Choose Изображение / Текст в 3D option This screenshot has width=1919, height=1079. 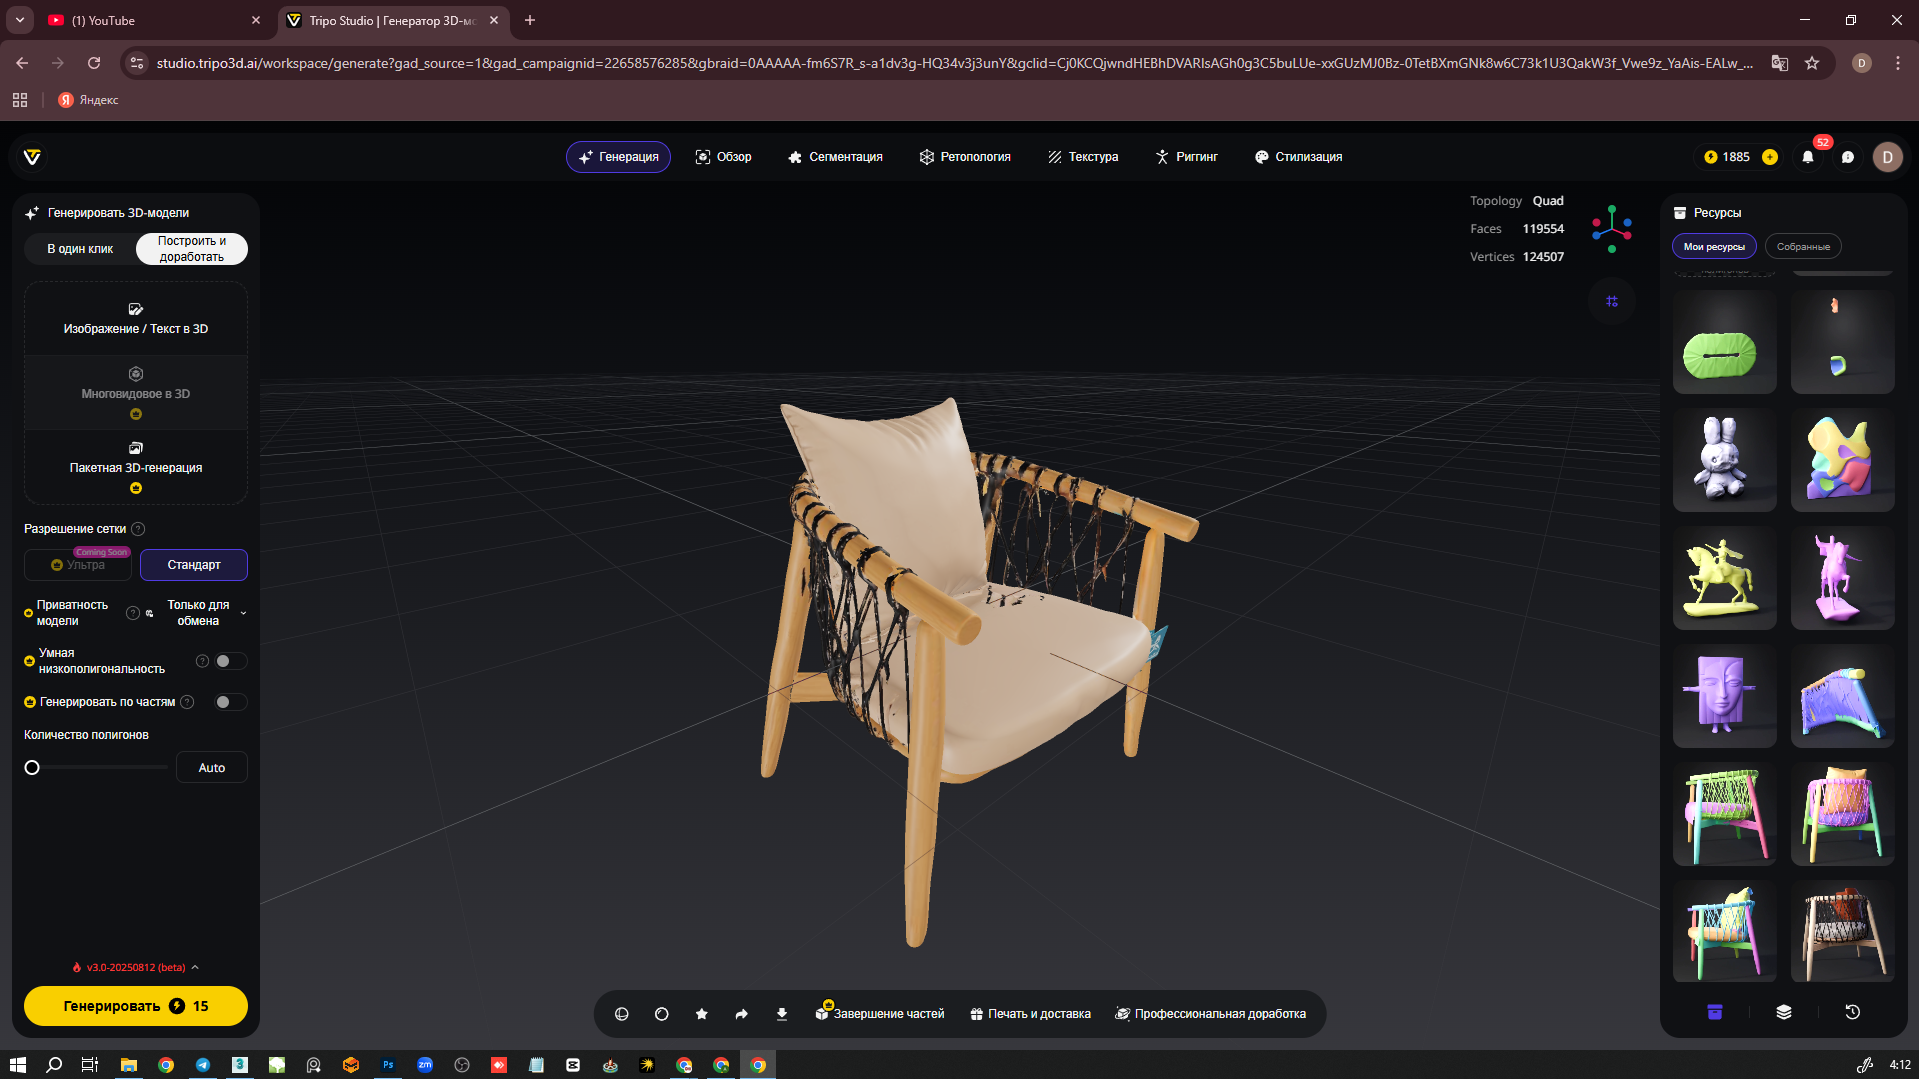[x=136, y=319]
